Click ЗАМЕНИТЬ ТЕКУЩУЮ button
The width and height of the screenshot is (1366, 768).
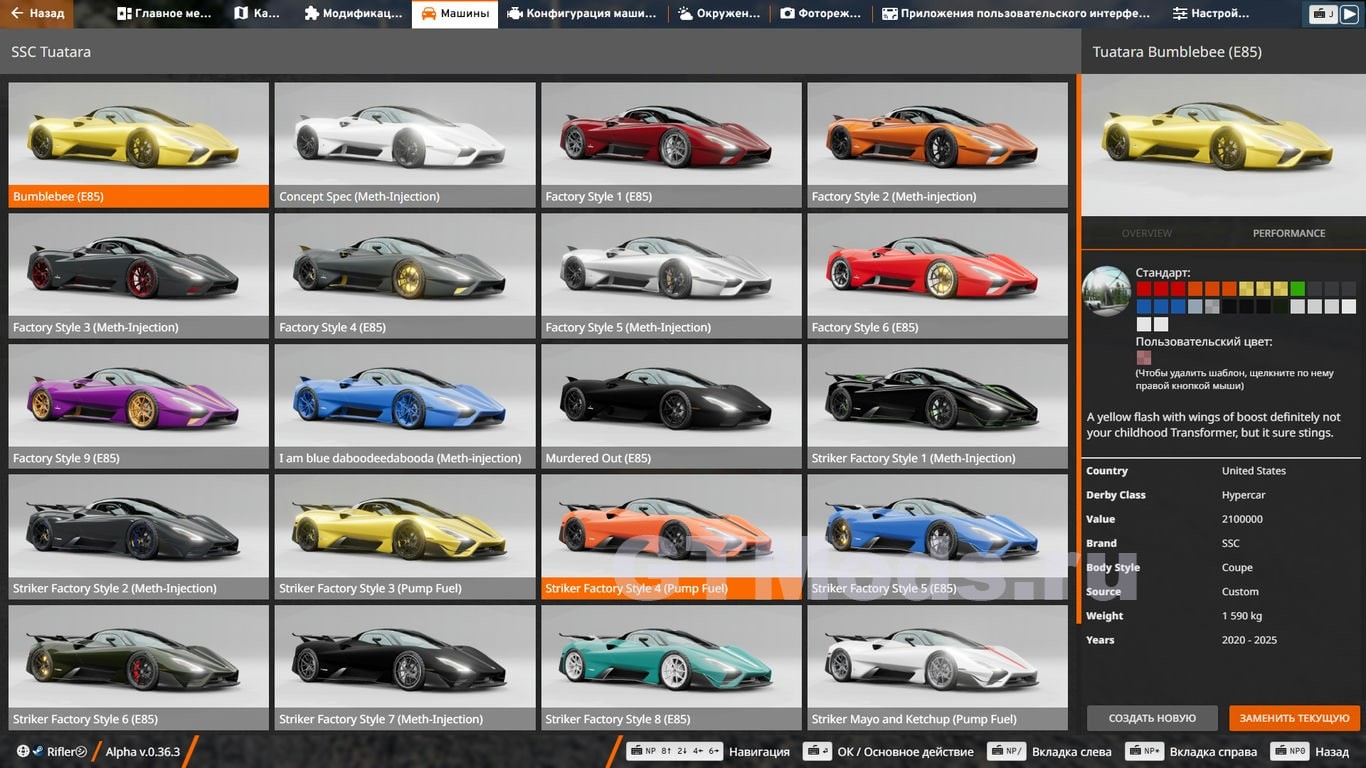(1294, 718)
